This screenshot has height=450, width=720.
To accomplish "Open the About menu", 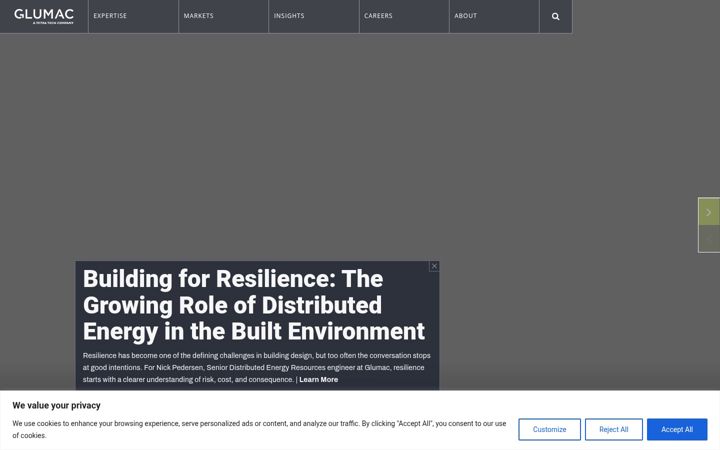I will point(466,16).
